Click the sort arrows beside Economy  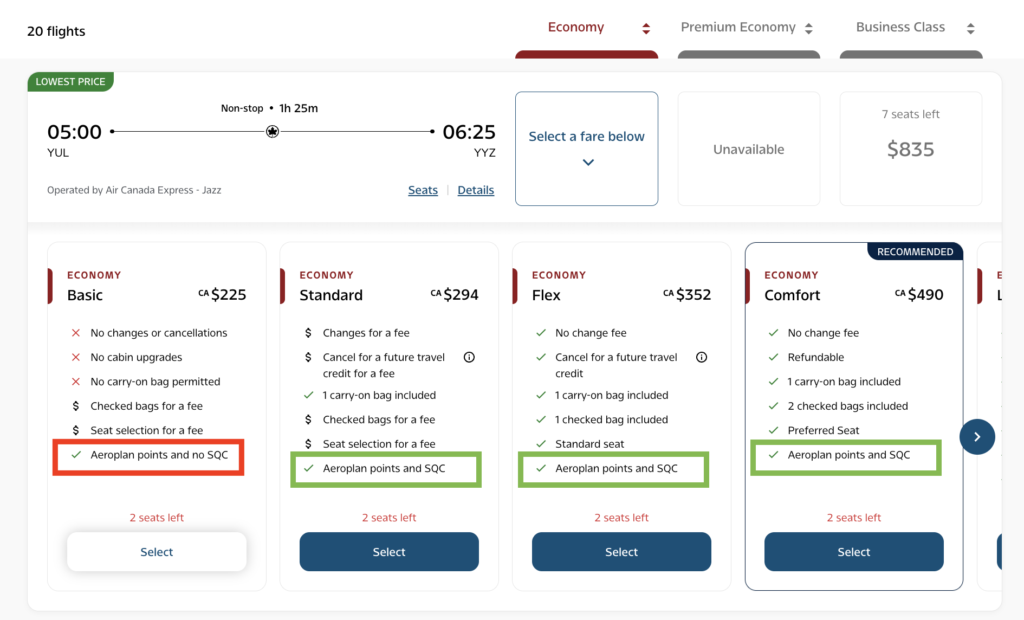point(646,28)
